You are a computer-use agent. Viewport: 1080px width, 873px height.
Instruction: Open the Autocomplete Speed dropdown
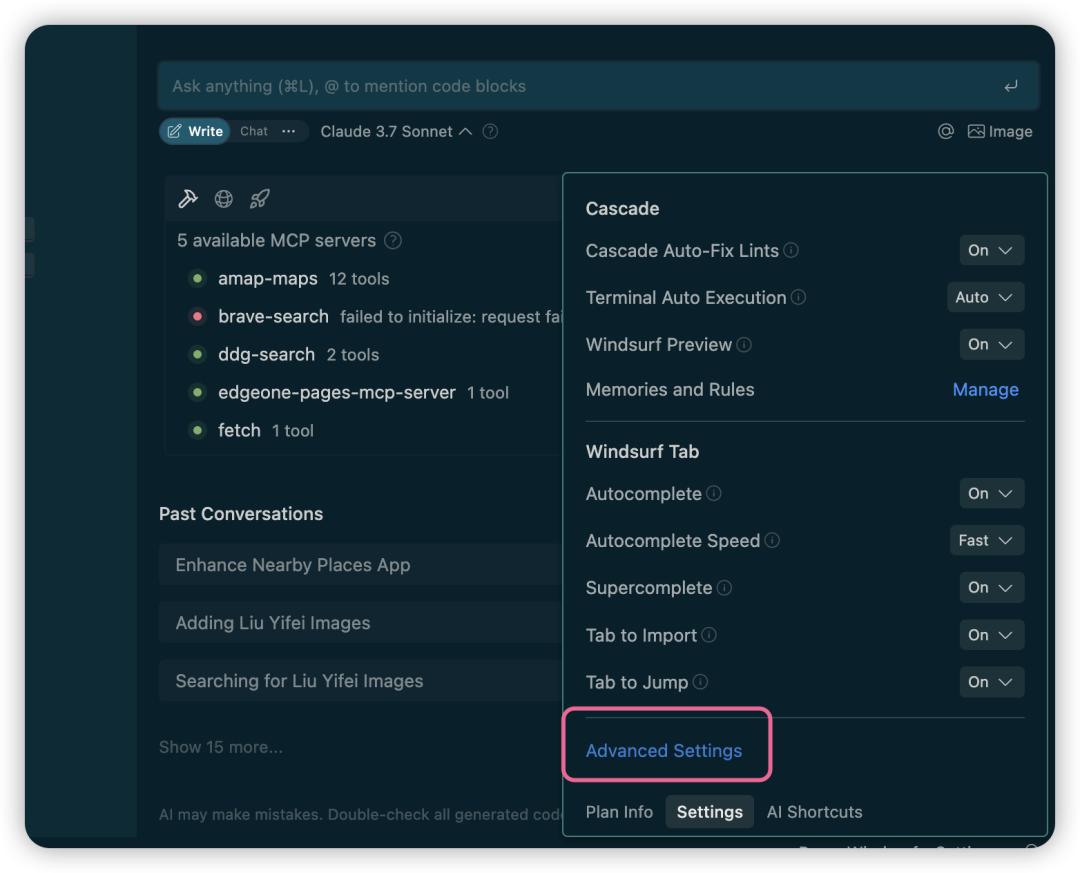coord(986,540)
